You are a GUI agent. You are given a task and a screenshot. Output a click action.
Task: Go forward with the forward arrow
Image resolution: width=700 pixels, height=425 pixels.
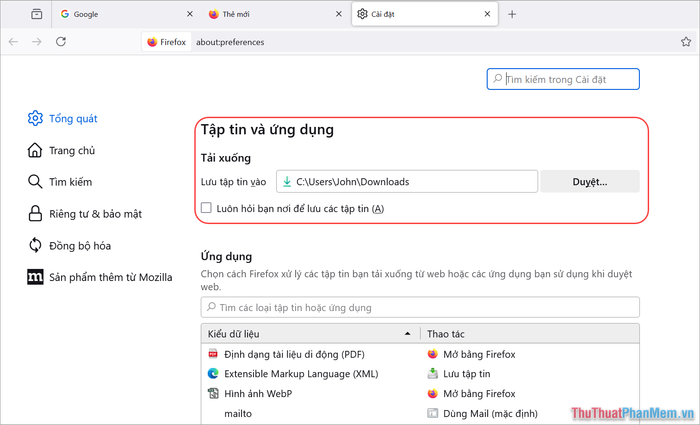pyautogui.click(x=37, y=42)
